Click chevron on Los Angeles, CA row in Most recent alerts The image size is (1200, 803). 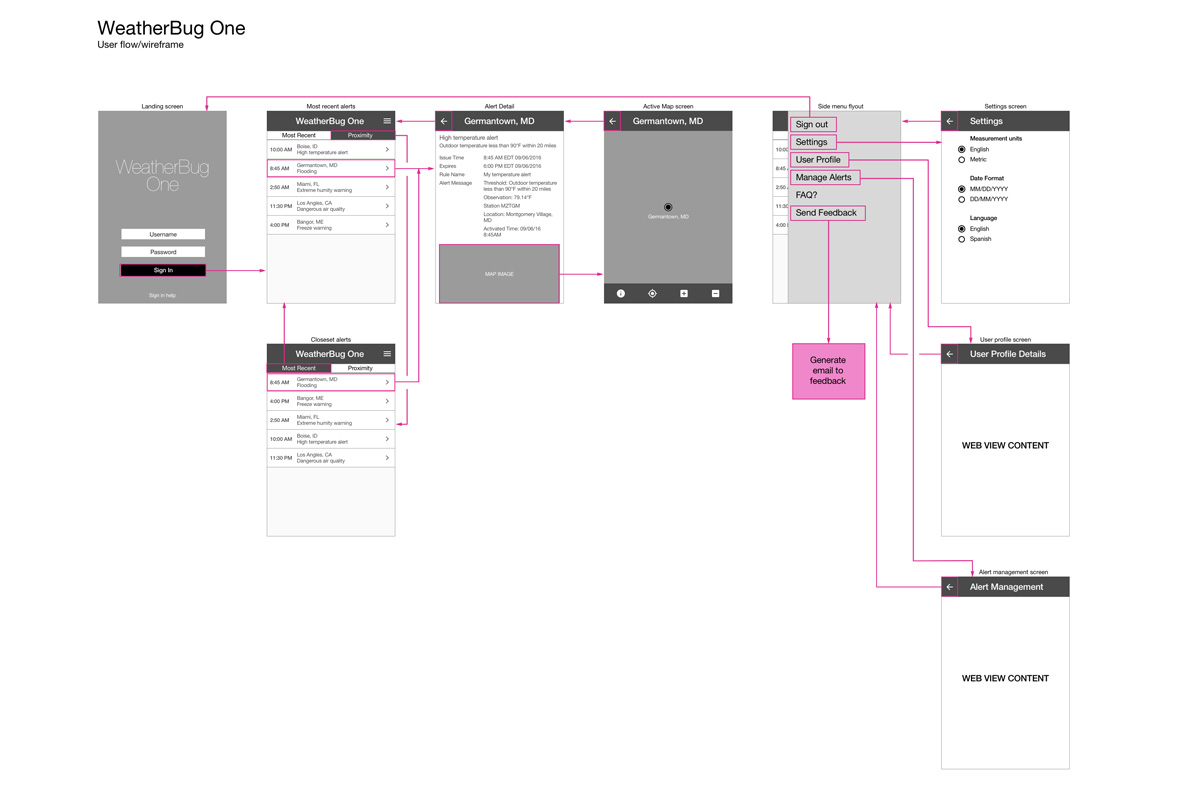pos(387,206)
